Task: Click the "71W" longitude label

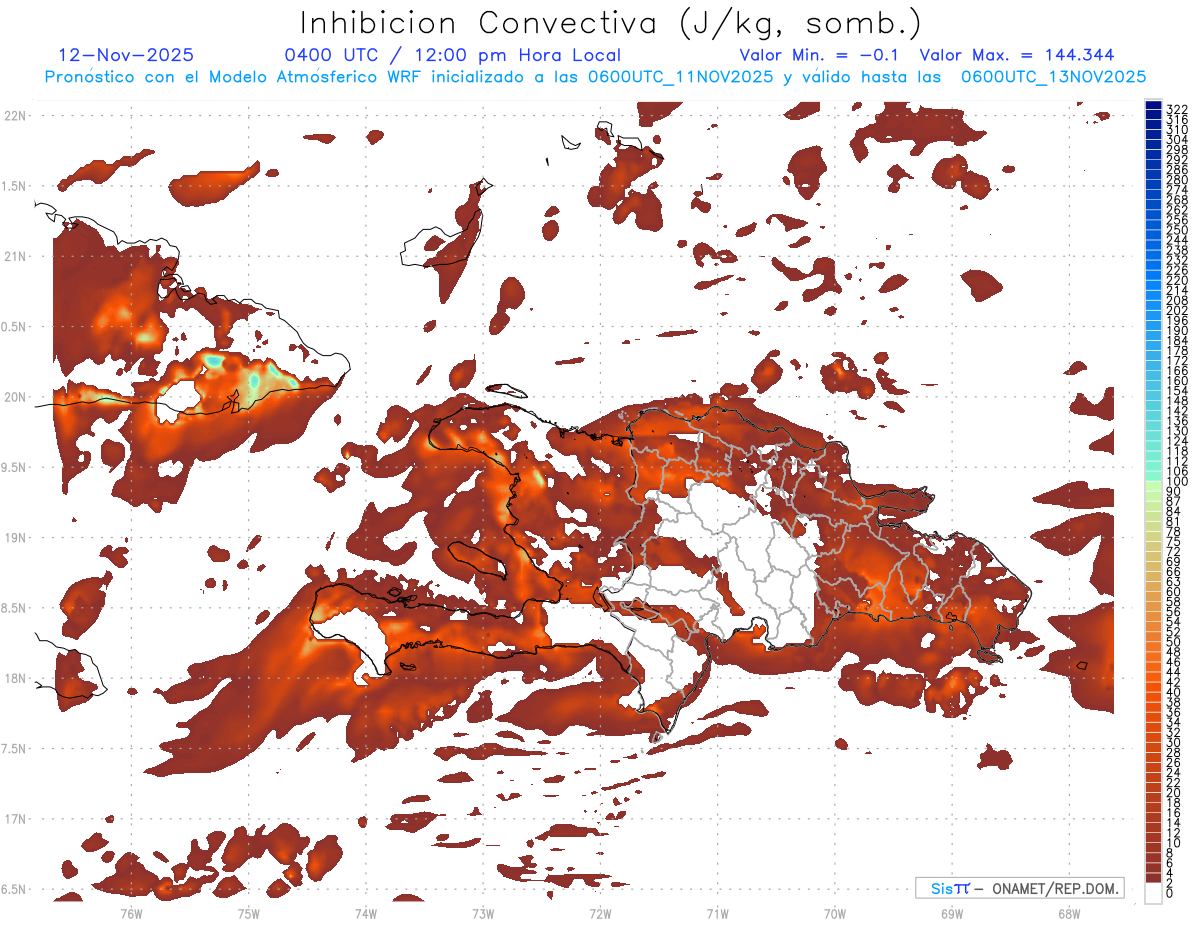Action: click(717, 913)
